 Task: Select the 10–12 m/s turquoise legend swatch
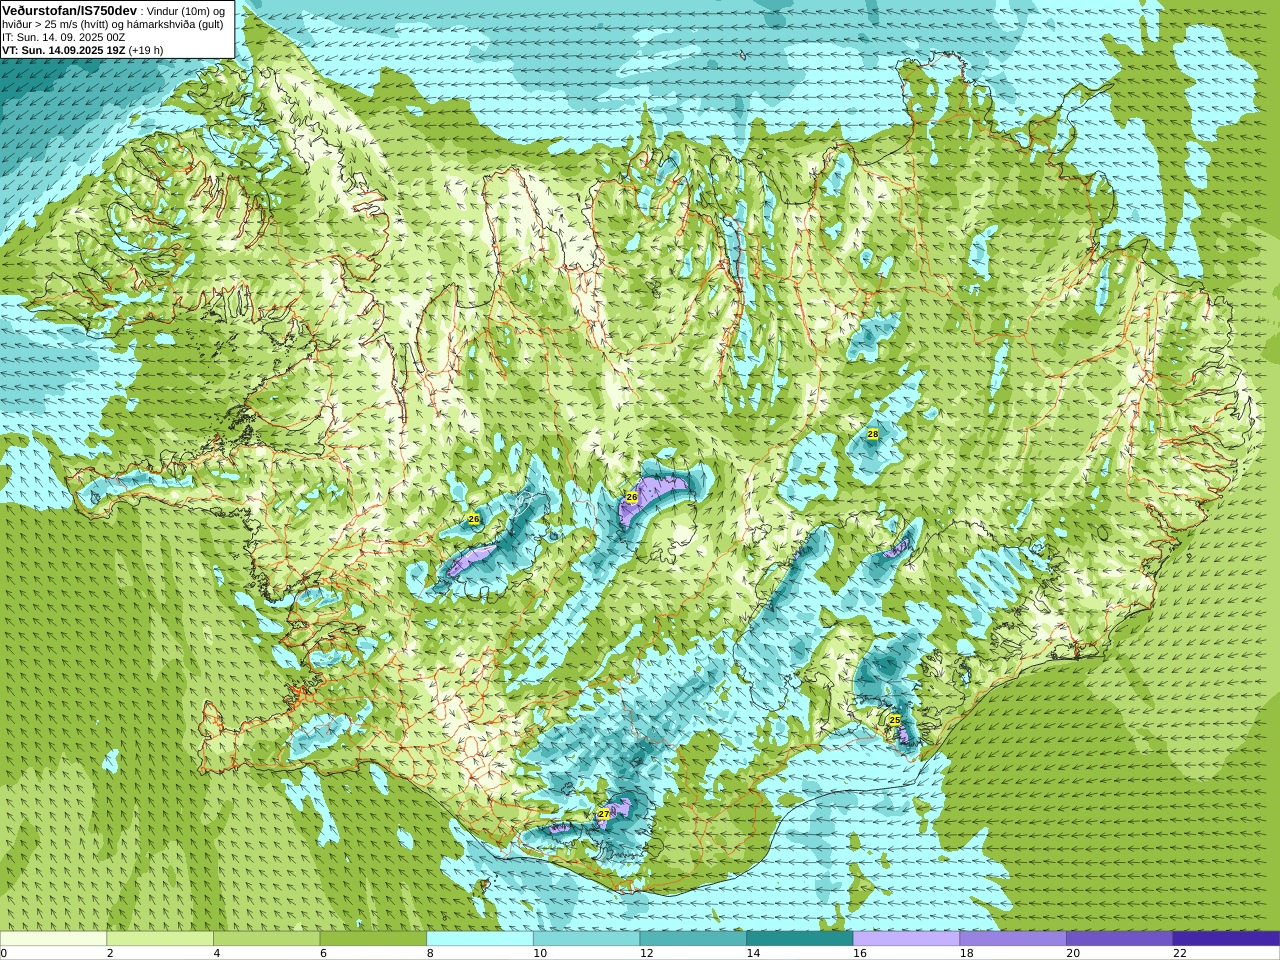586,939
